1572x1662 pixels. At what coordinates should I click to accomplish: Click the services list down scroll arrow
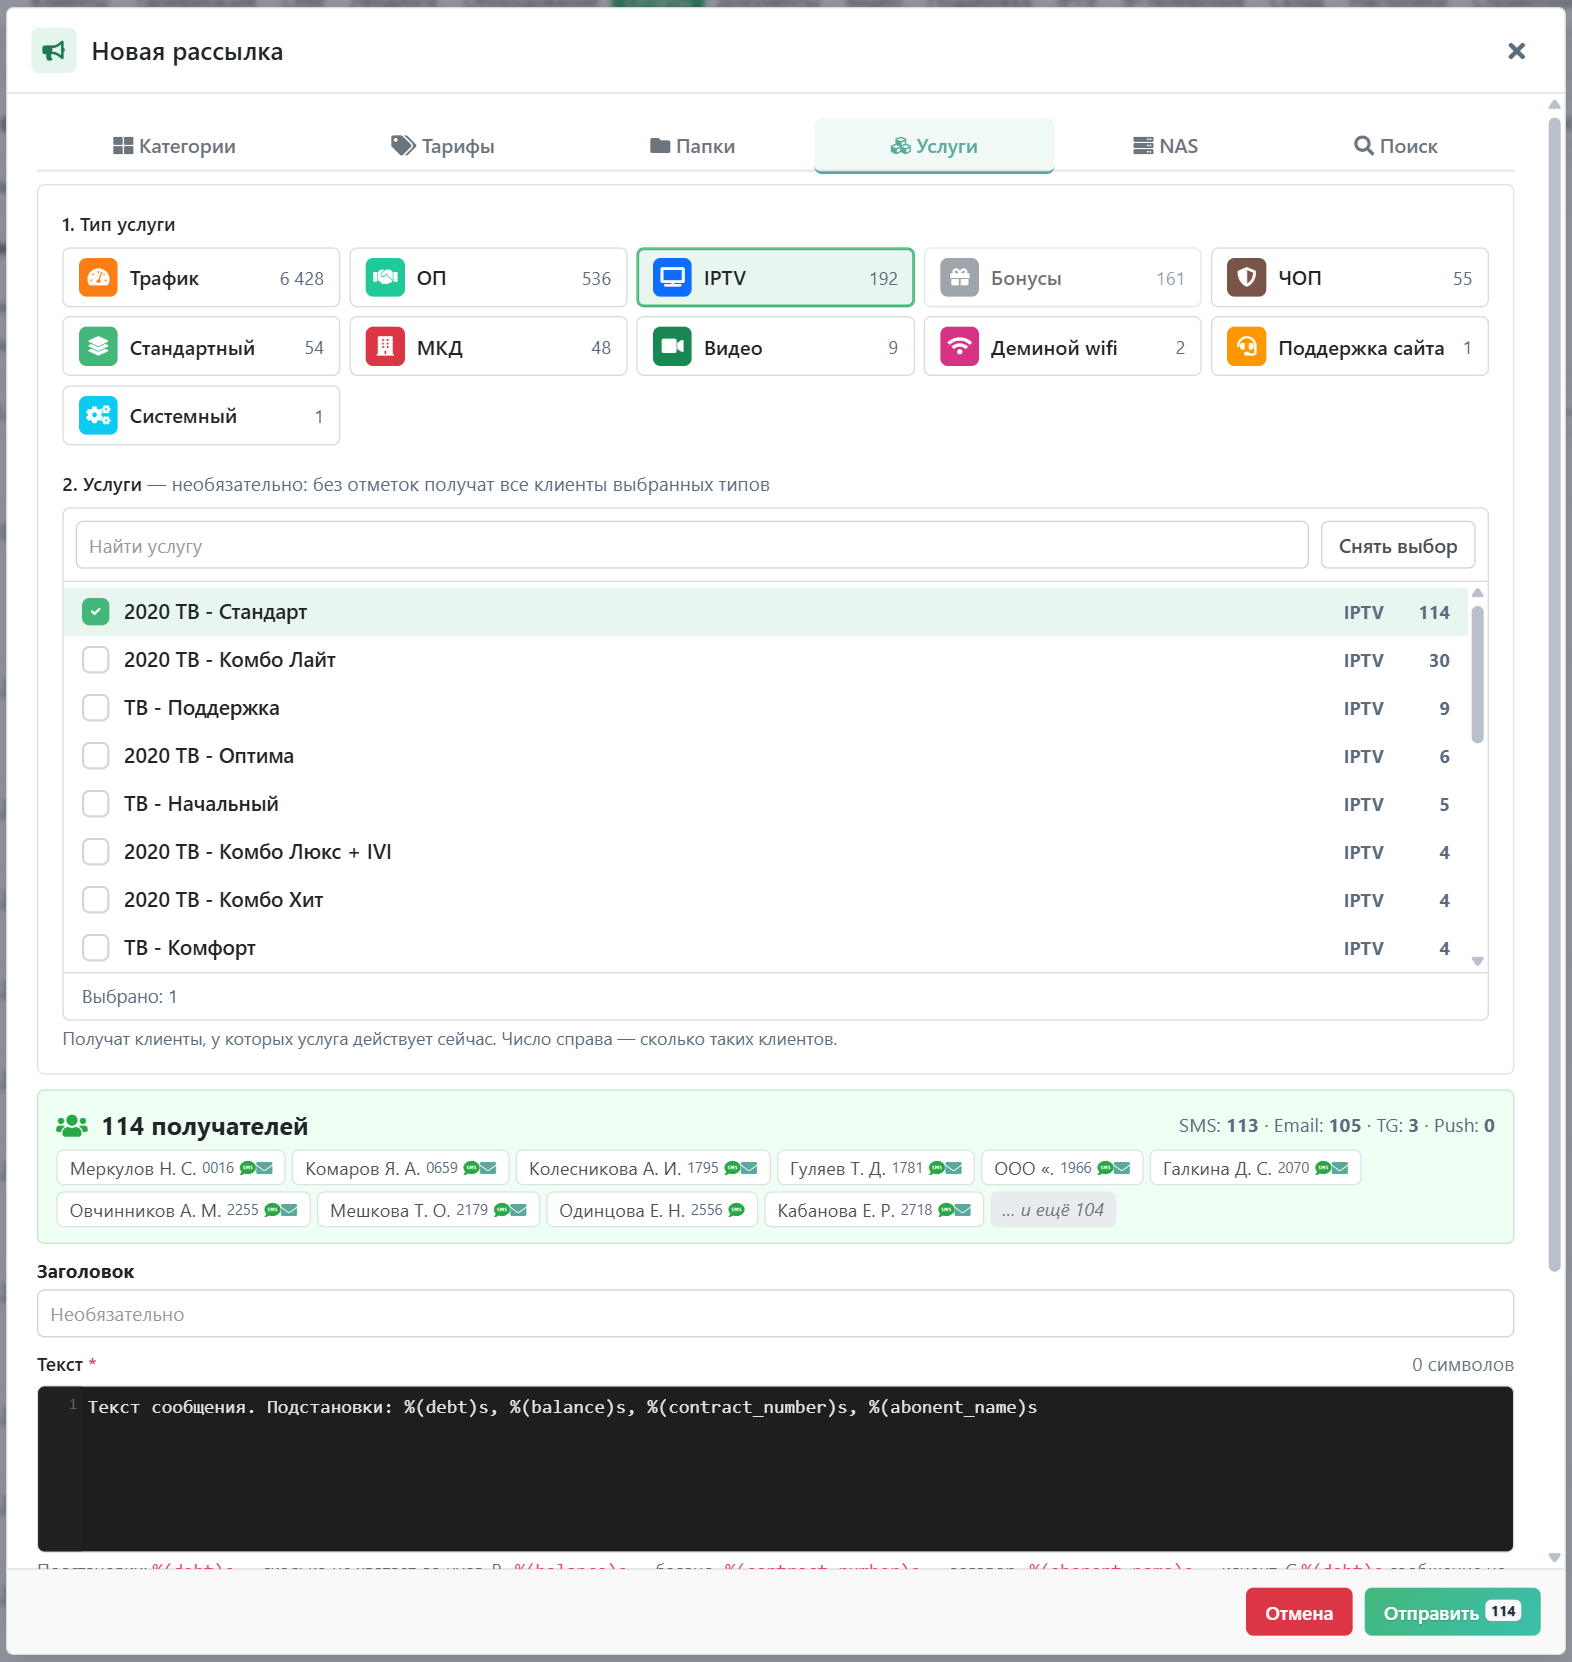(1477, 961)
